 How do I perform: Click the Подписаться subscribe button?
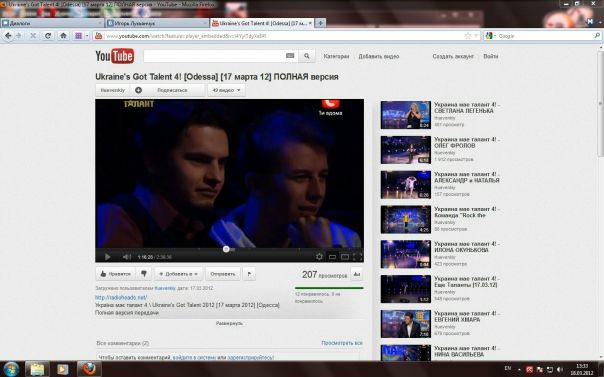(x=168, y=90)
